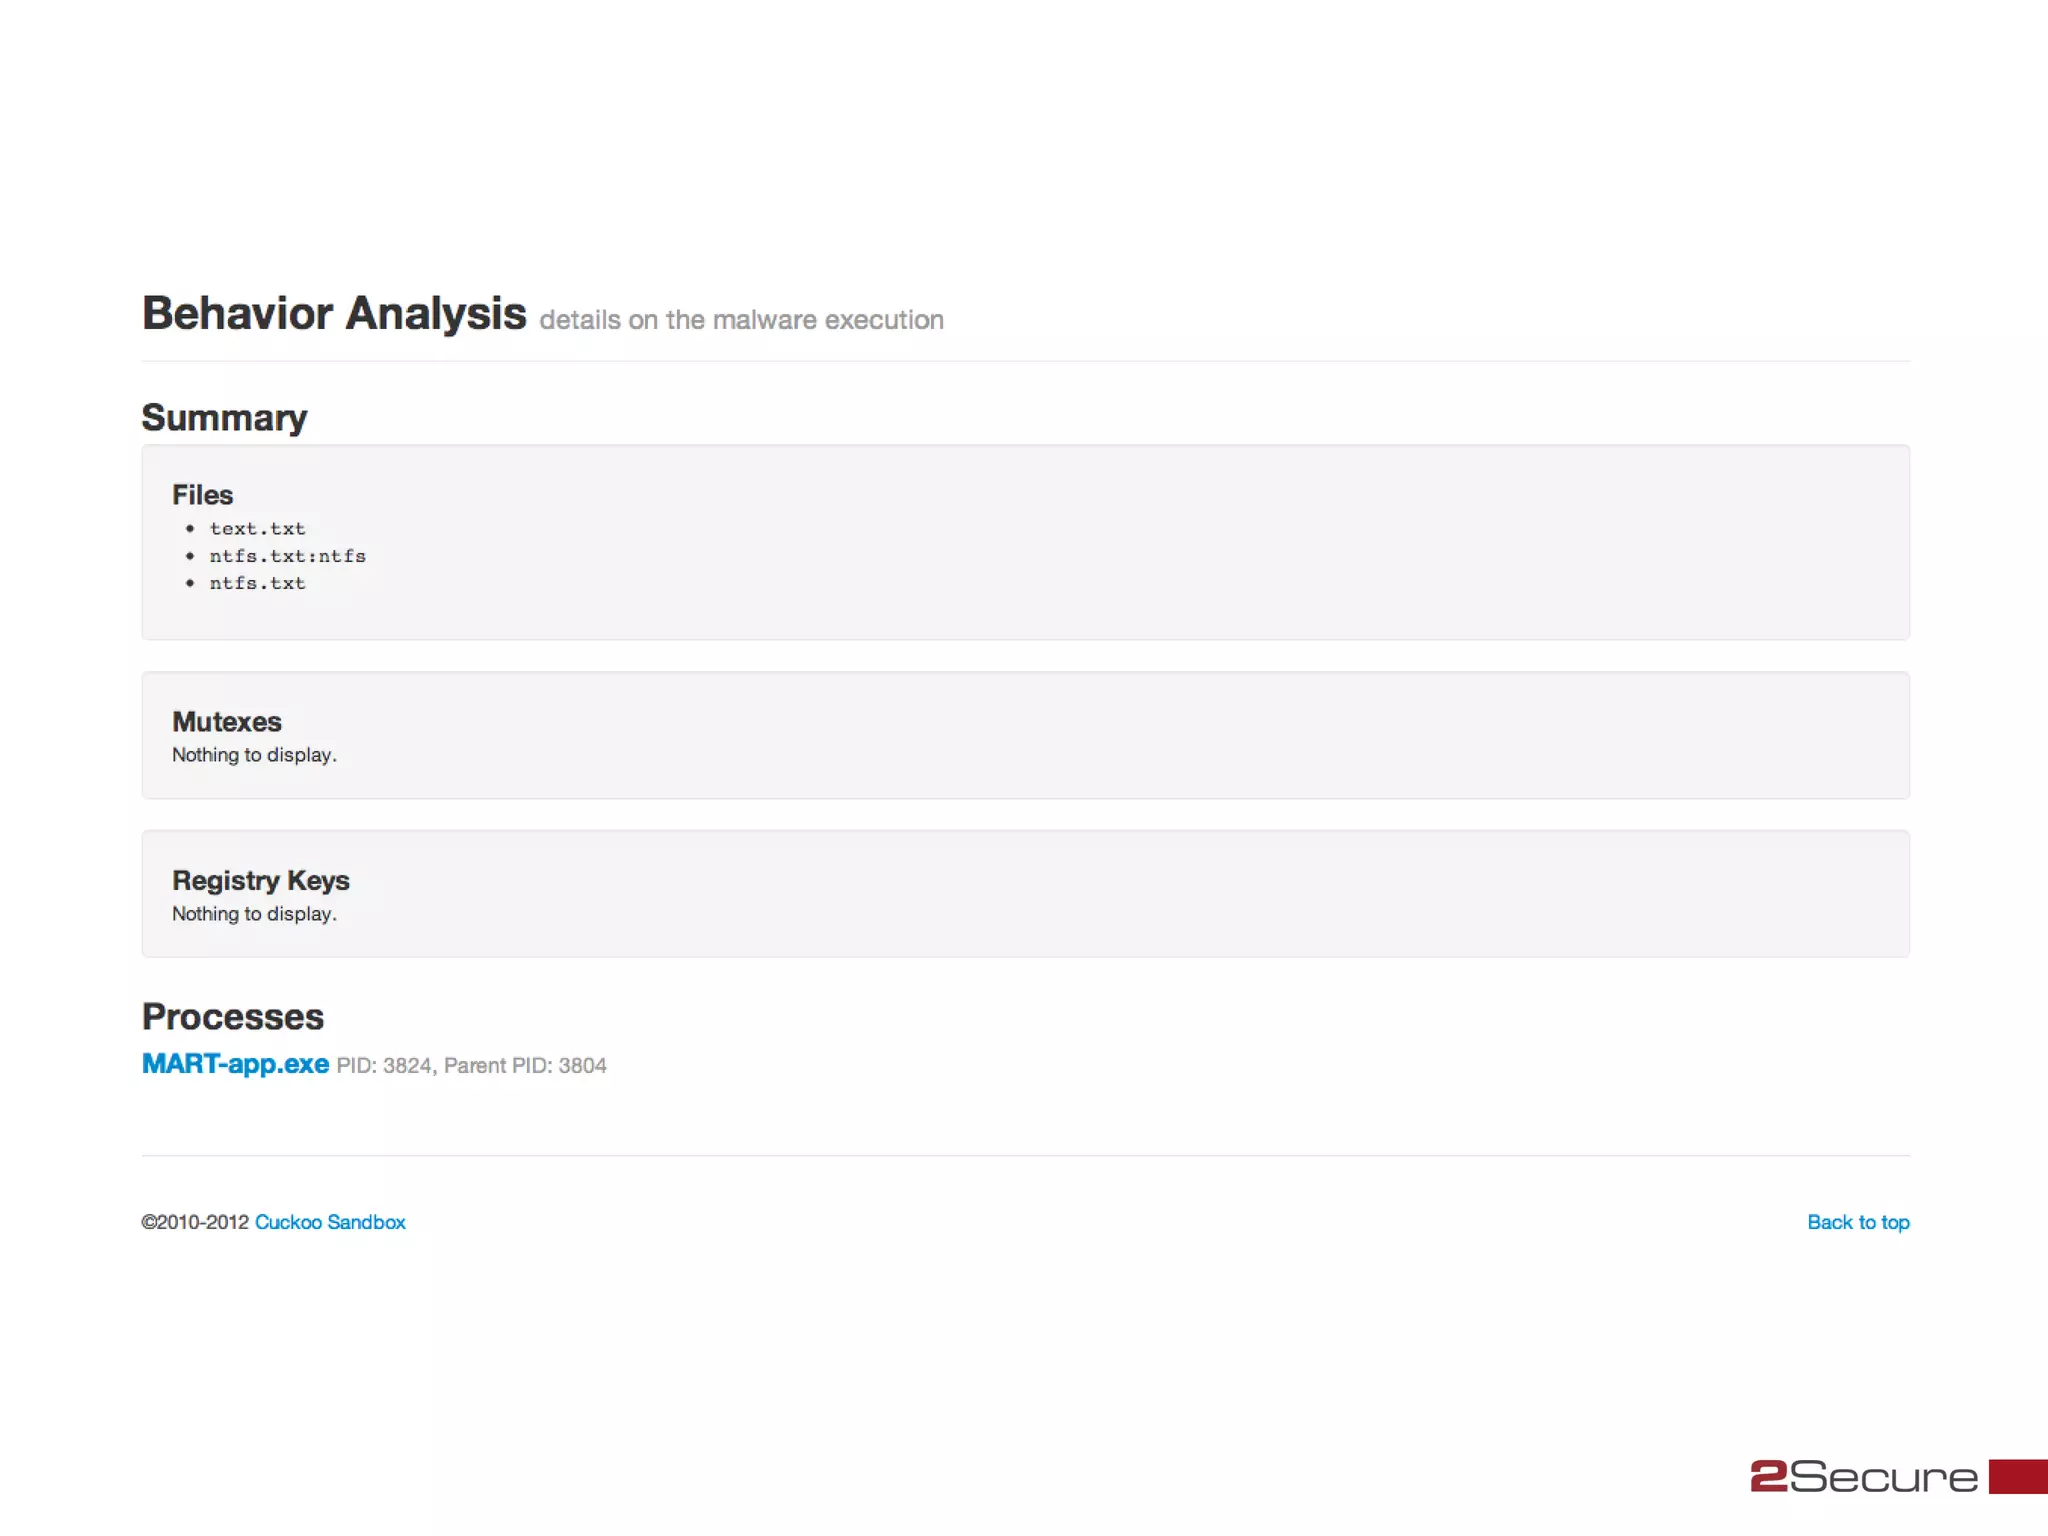Click the ©2010-2012 copyright text

coord(195,1222)
